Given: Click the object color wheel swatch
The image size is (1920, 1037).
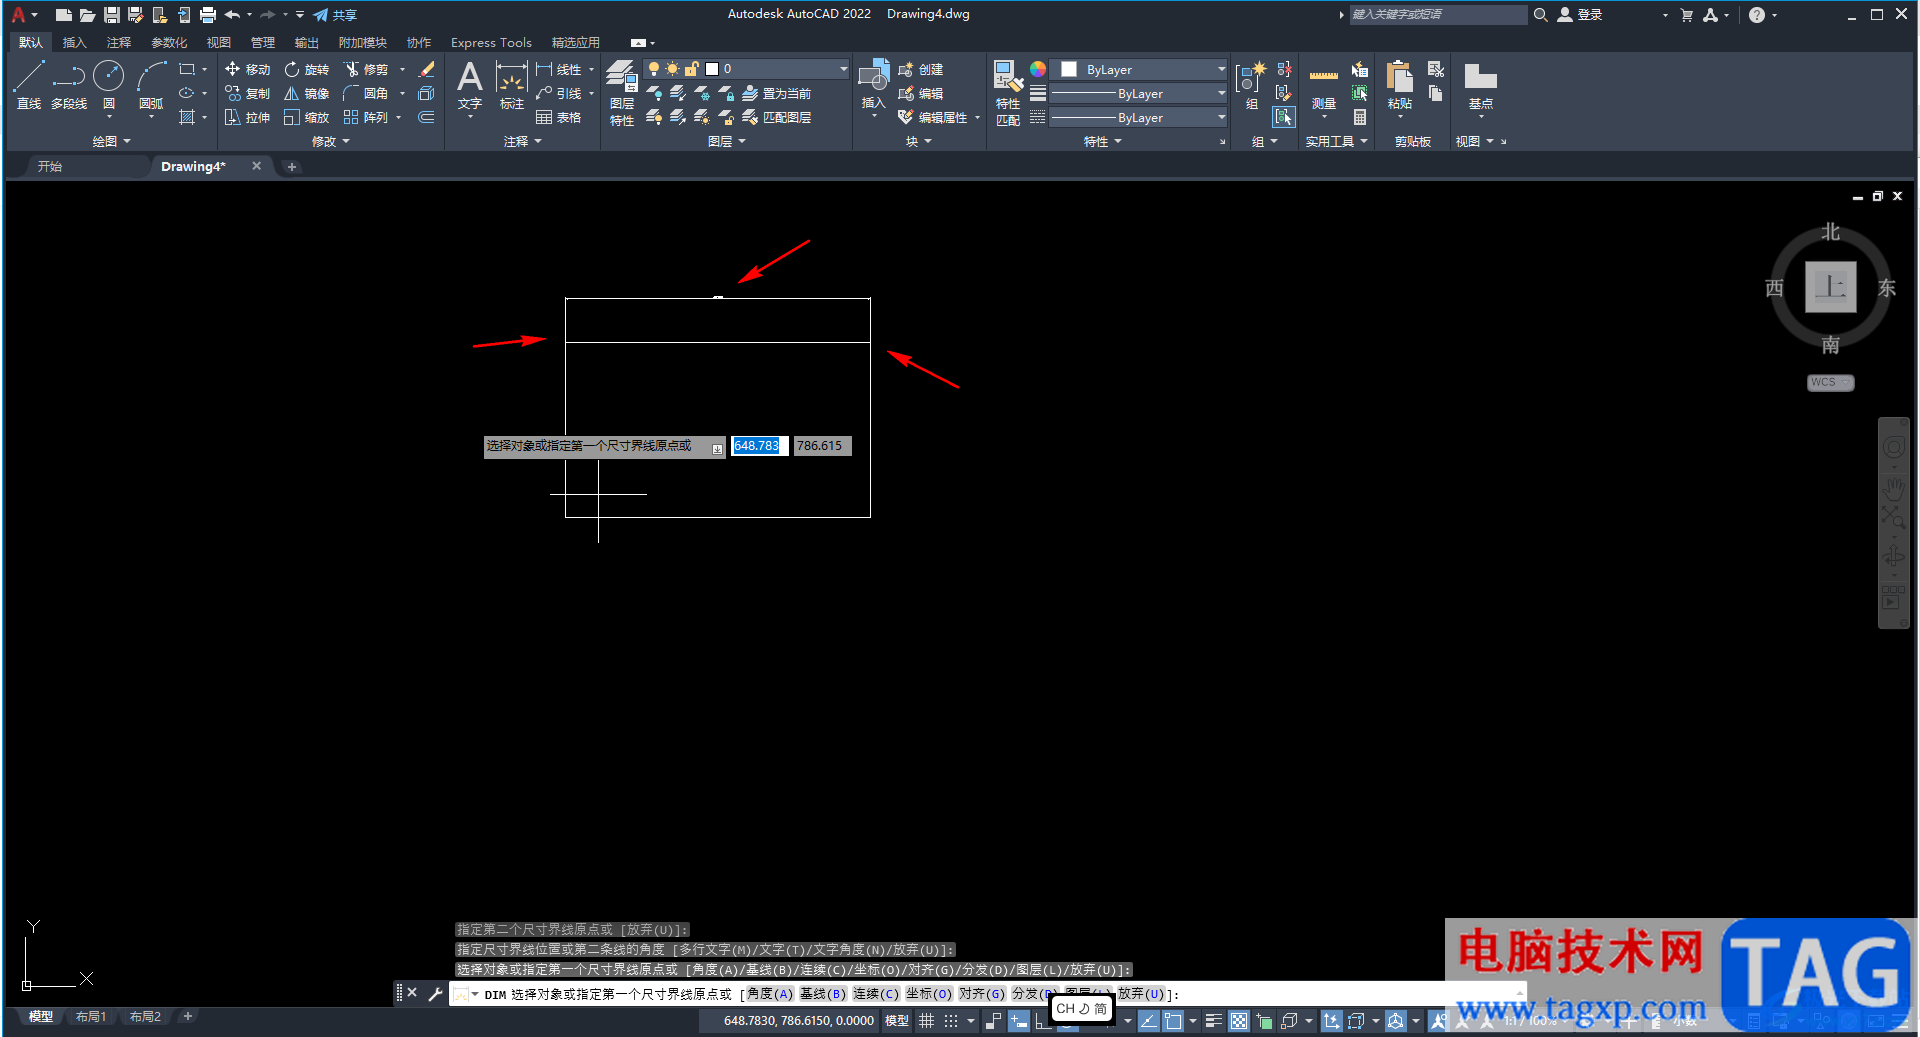Looking at the screenshot, I should pos(1038,69).
